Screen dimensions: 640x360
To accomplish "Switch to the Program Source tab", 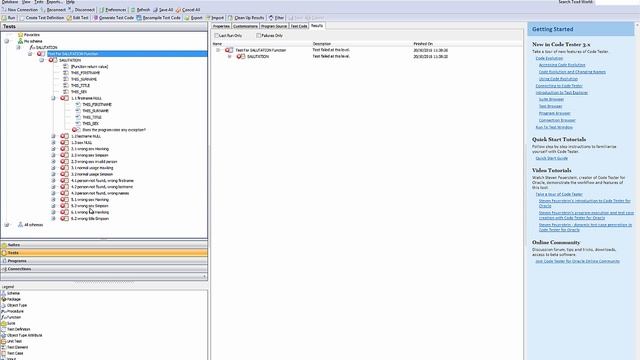I will point(274,26).
